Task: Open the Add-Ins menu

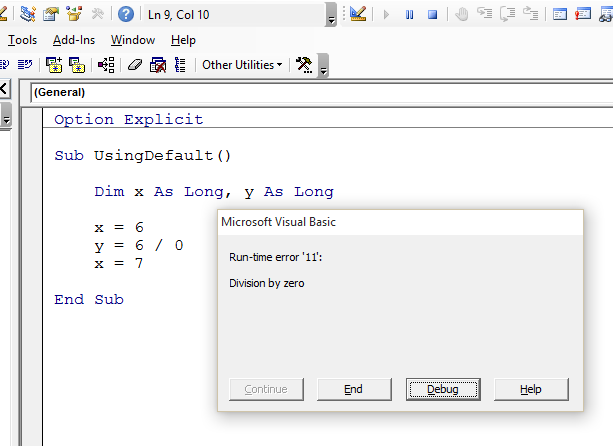Action: click(x=74, y=40)
